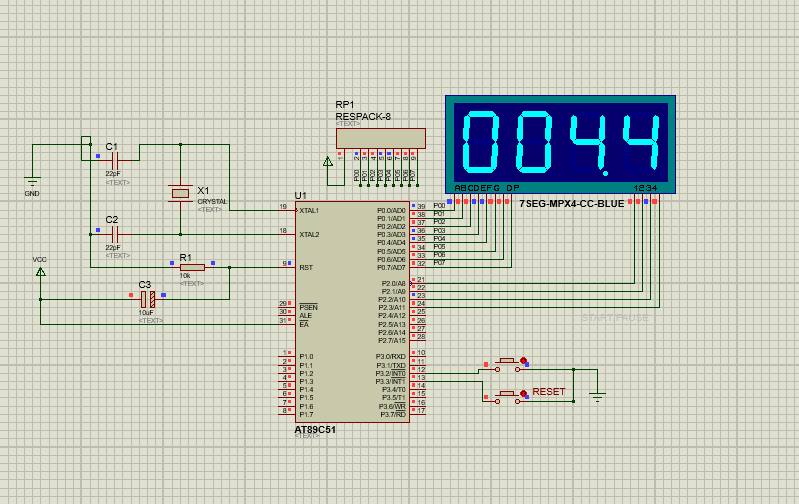Click the rightmost 4 digit on the display
Image resolution: width=799 pixels, height=504 pixels.
coord(641,142)
